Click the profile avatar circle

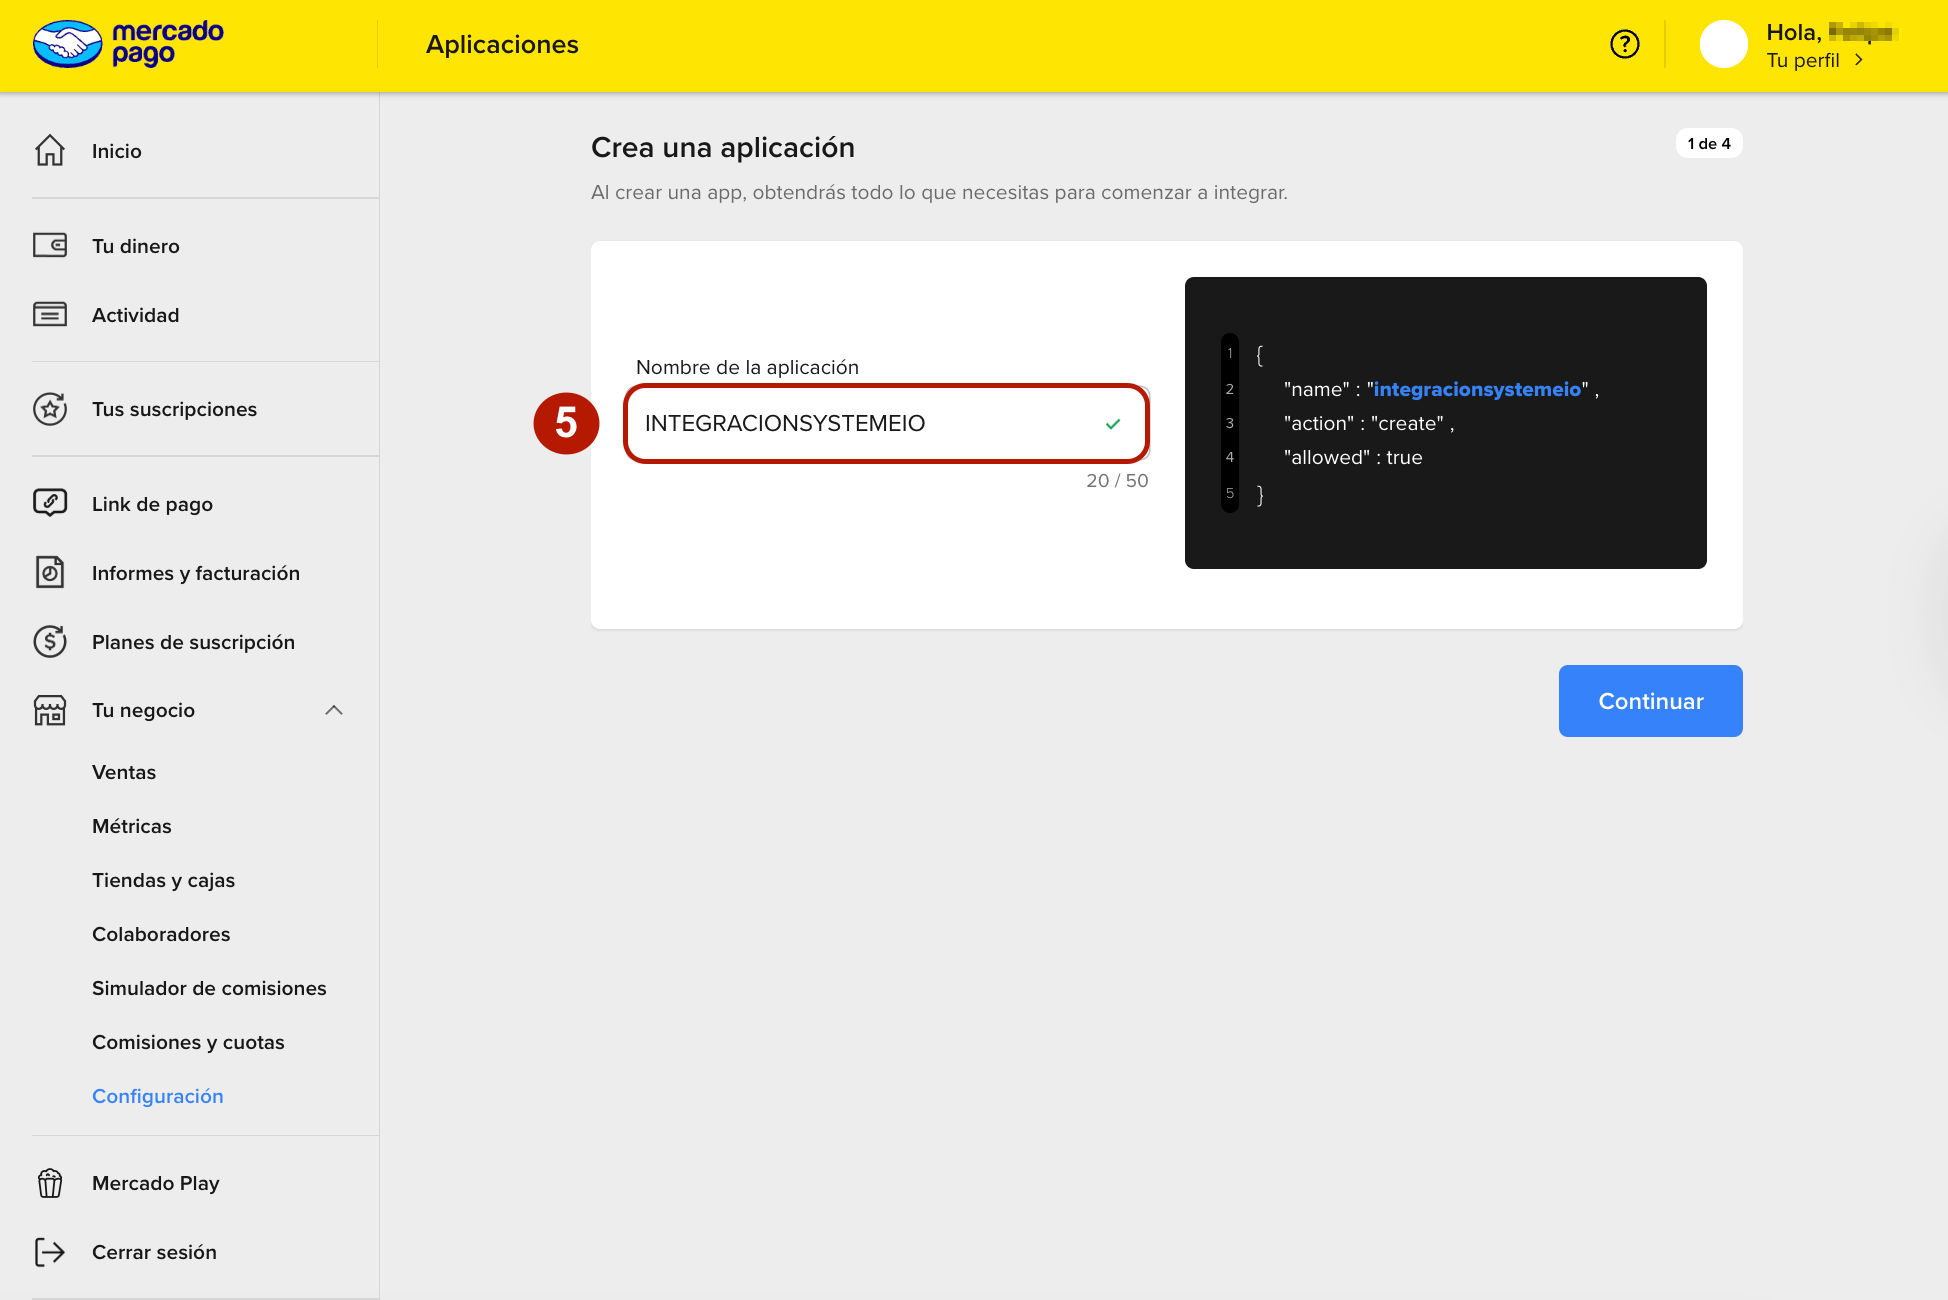[x=1723, y=44]
